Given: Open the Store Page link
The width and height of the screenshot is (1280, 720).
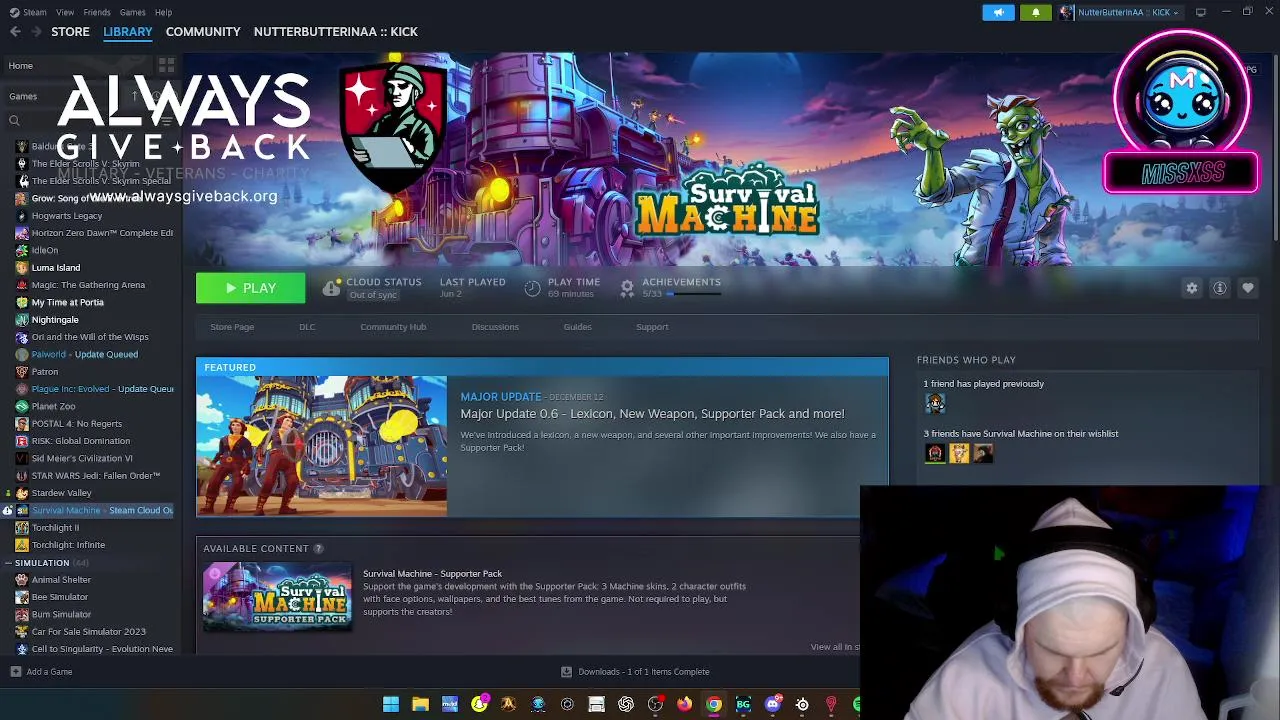Looking at the screenshot, I should pos(232,327).
